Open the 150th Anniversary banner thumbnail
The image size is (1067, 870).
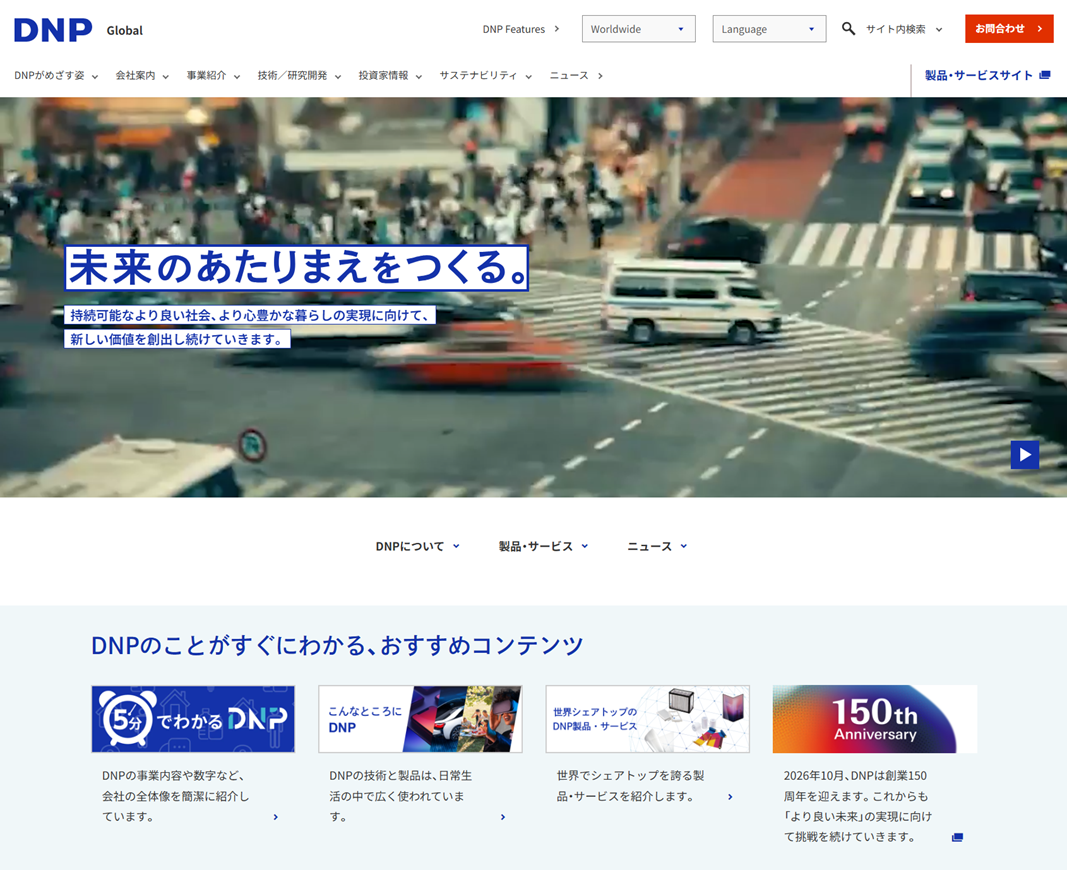click(x=874, y=719)
